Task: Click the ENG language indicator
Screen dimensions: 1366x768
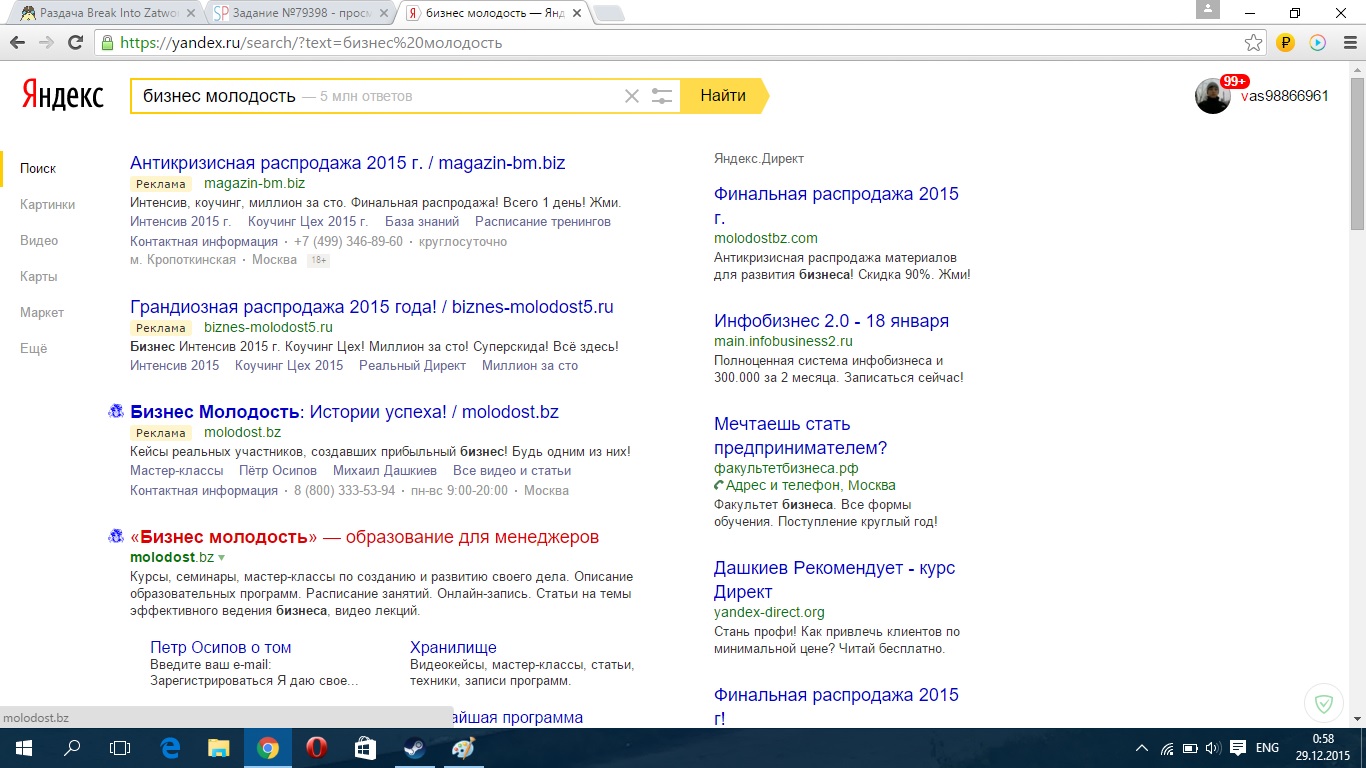Action: 1267,748
